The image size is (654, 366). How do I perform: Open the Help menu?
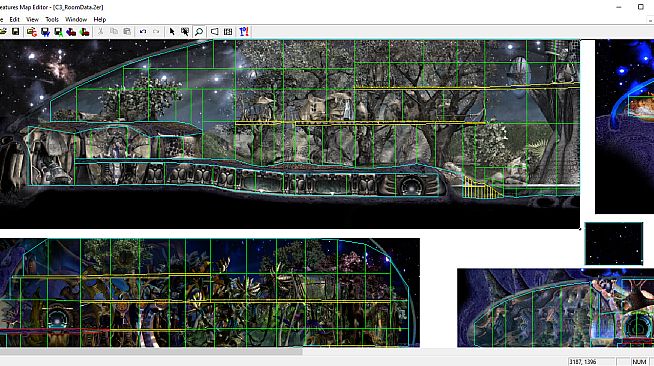(x=100, y=20)
